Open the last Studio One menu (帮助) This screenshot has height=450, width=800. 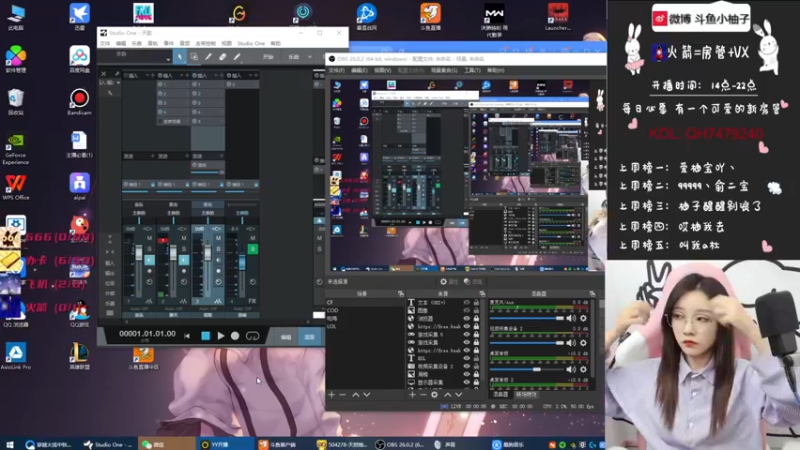pos(276,43)
